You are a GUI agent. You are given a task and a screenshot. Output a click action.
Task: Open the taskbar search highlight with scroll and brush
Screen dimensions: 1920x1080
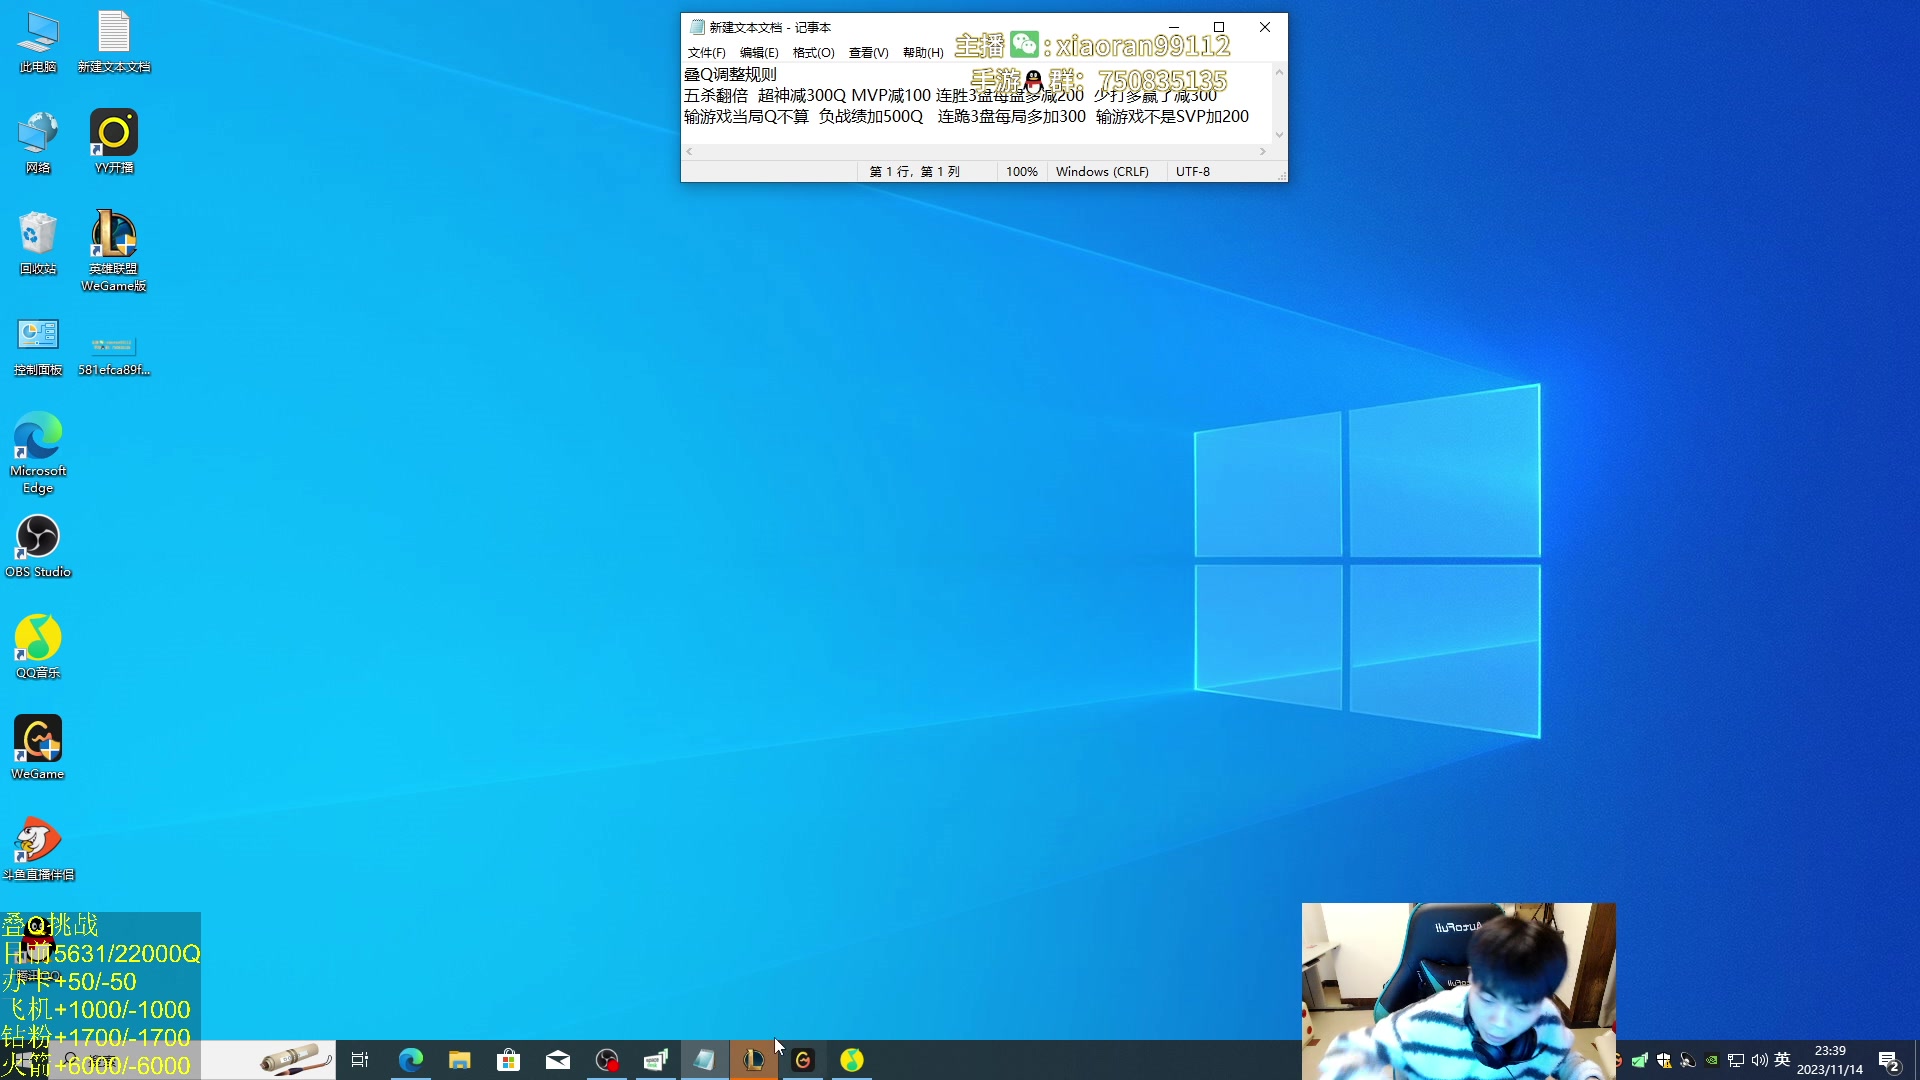tap(295, 1060)
